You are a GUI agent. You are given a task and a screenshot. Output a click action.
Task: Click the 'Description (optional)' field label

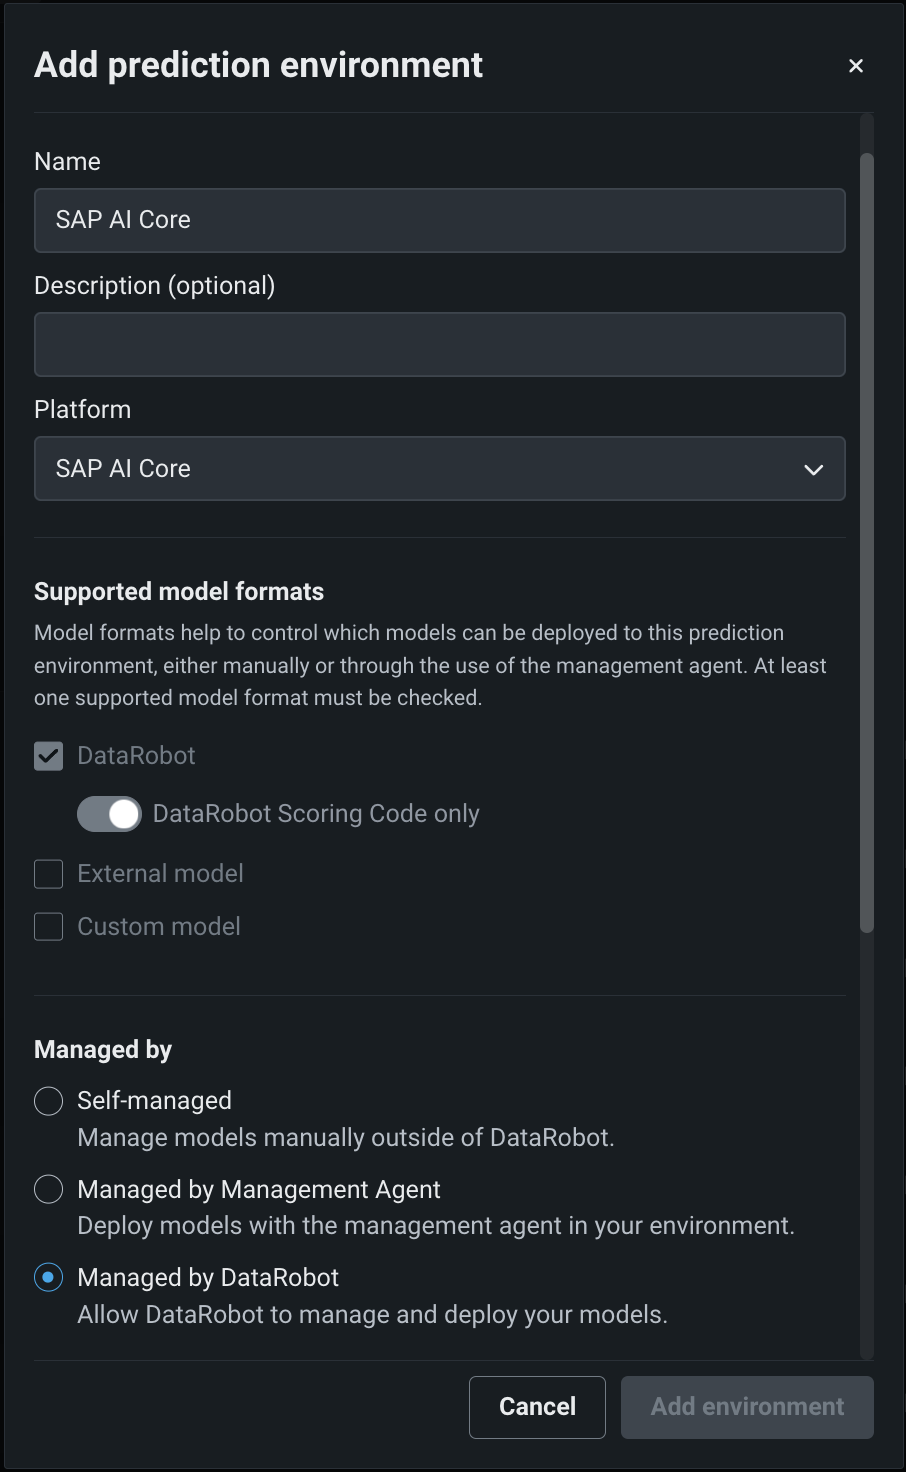tap(154, 286)
